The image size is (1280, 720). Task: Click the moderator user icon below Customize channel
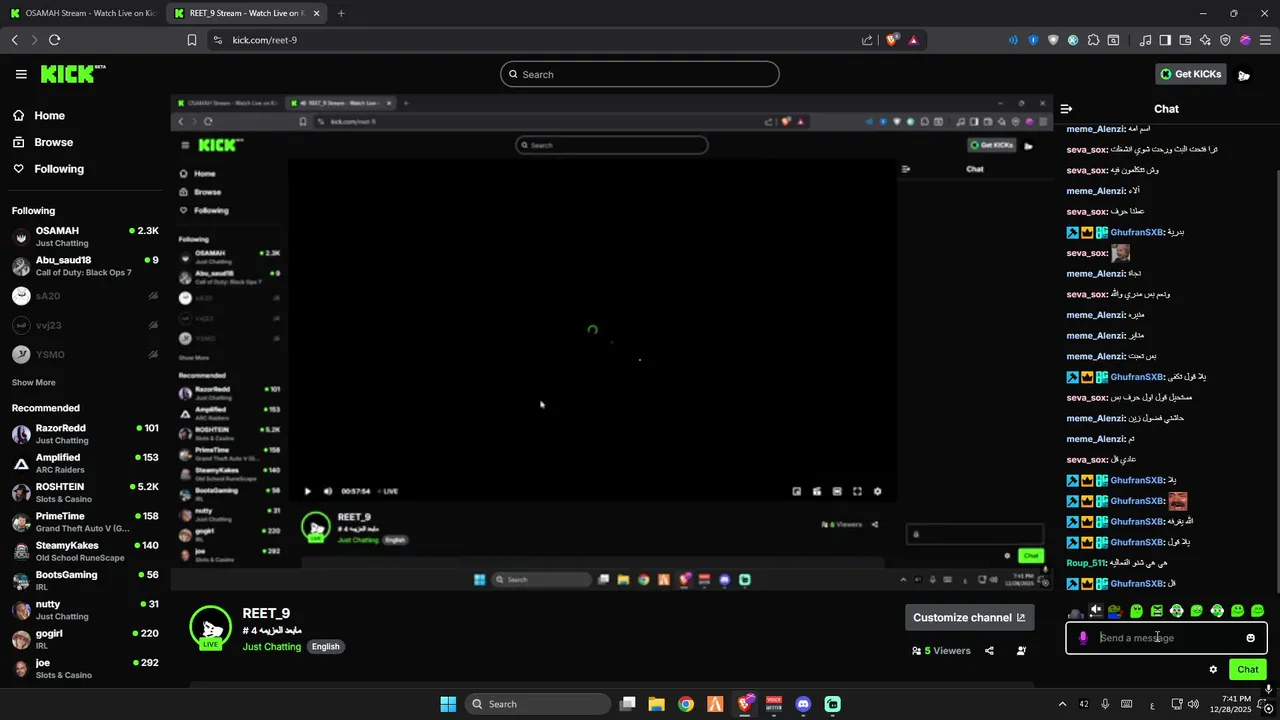(1021, 651)
